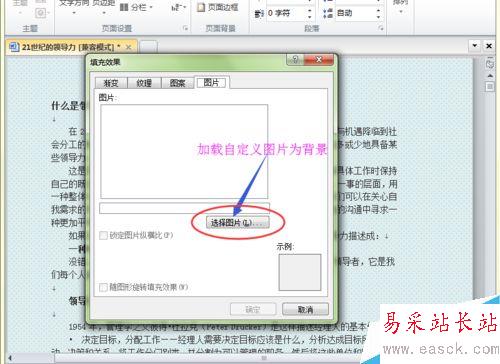Click the 选择图片 (Select Picture) button
The image size is (500, 364).
238,222
